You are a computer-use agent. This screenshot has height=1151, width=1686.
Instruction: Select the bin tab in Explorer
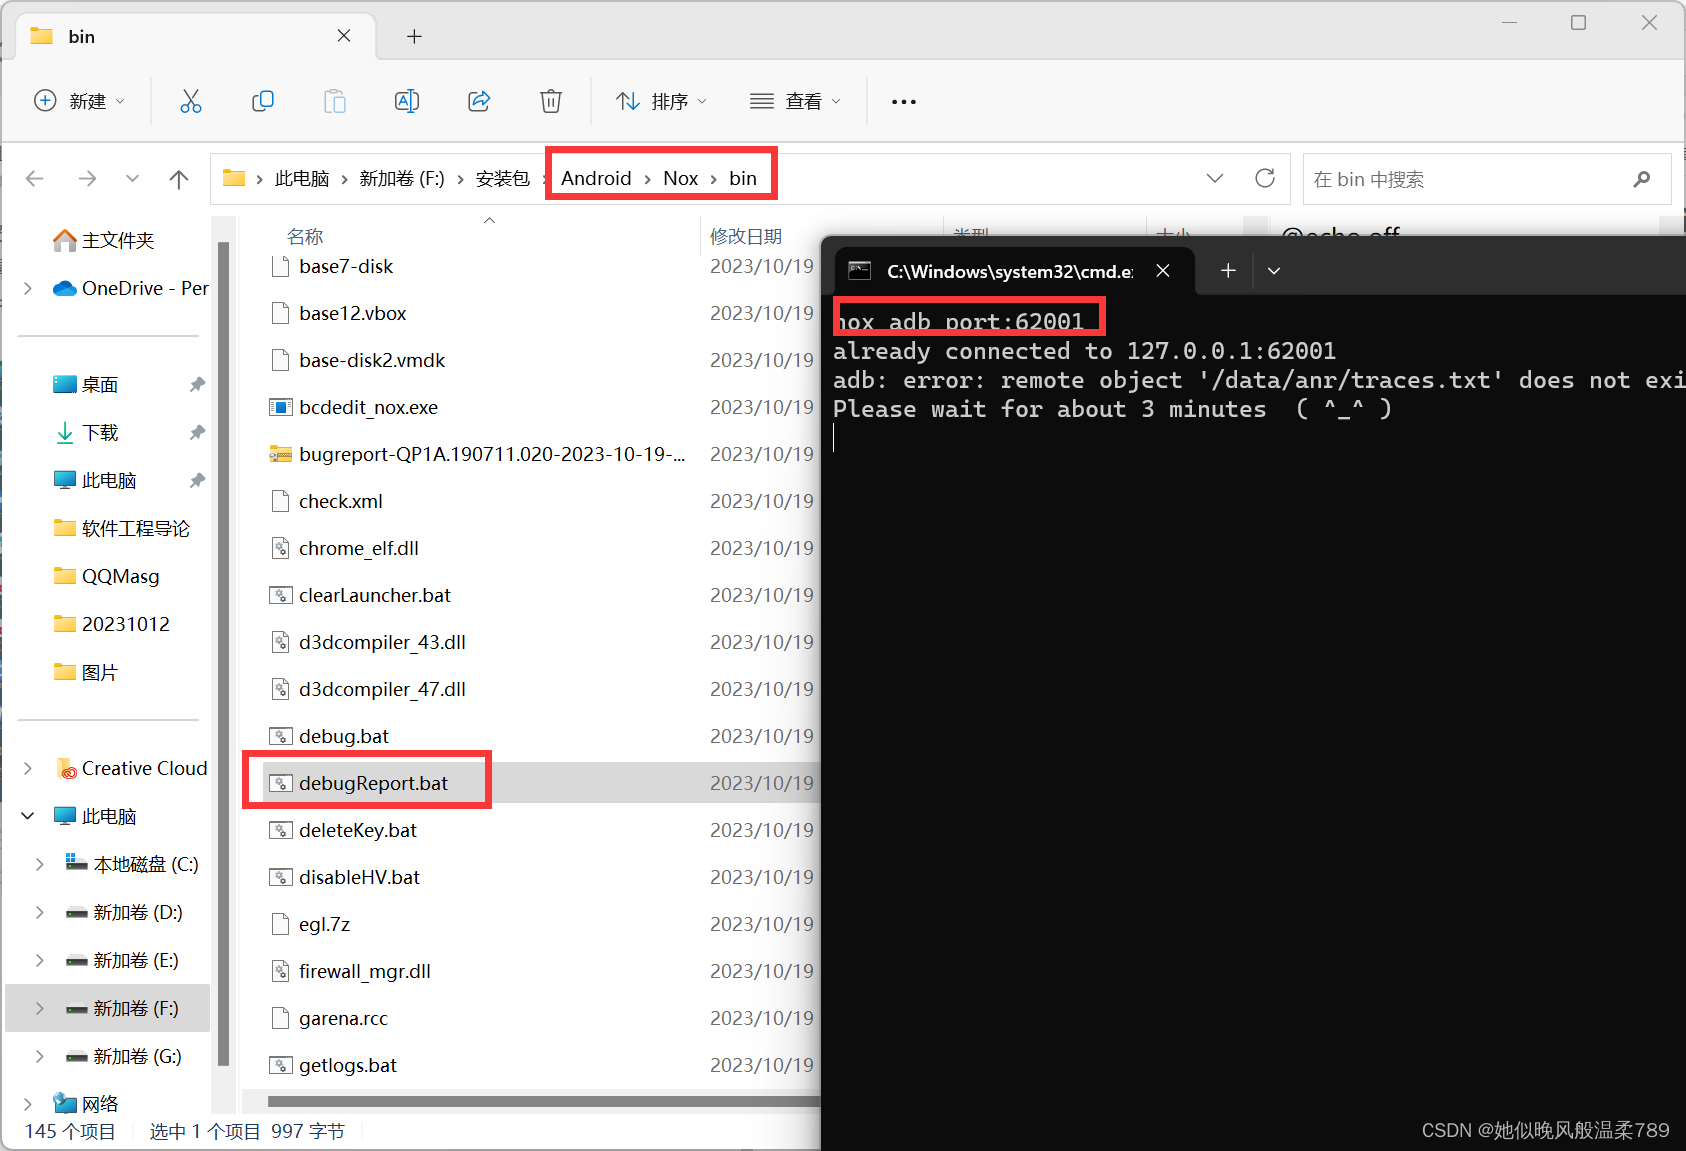(x=196, y=36)
